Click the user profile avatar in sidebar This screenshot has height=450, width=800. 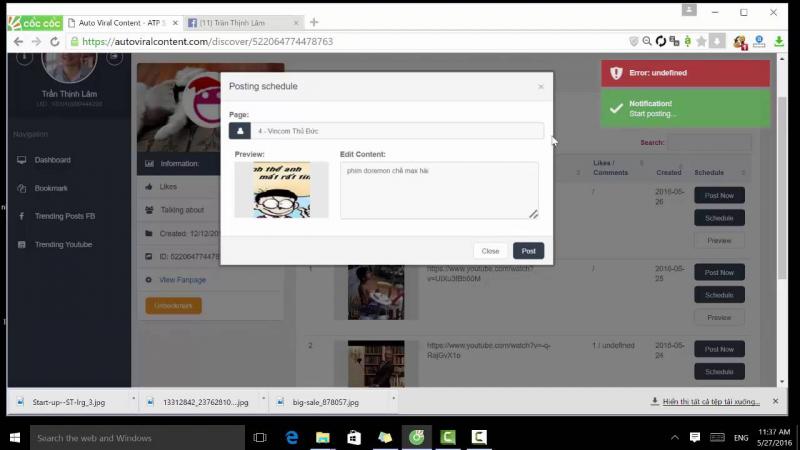[69, 66]
